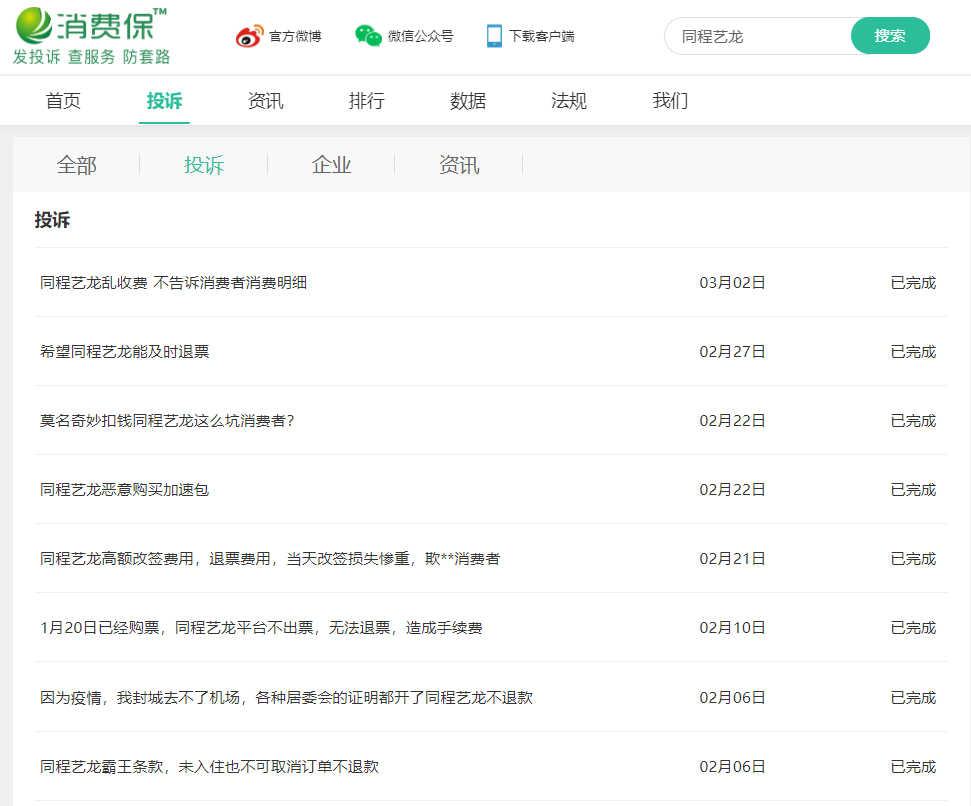Click the slogan 发投诉 查服务 防套路
Screen dimensions: 971x806
coord(92,57)
